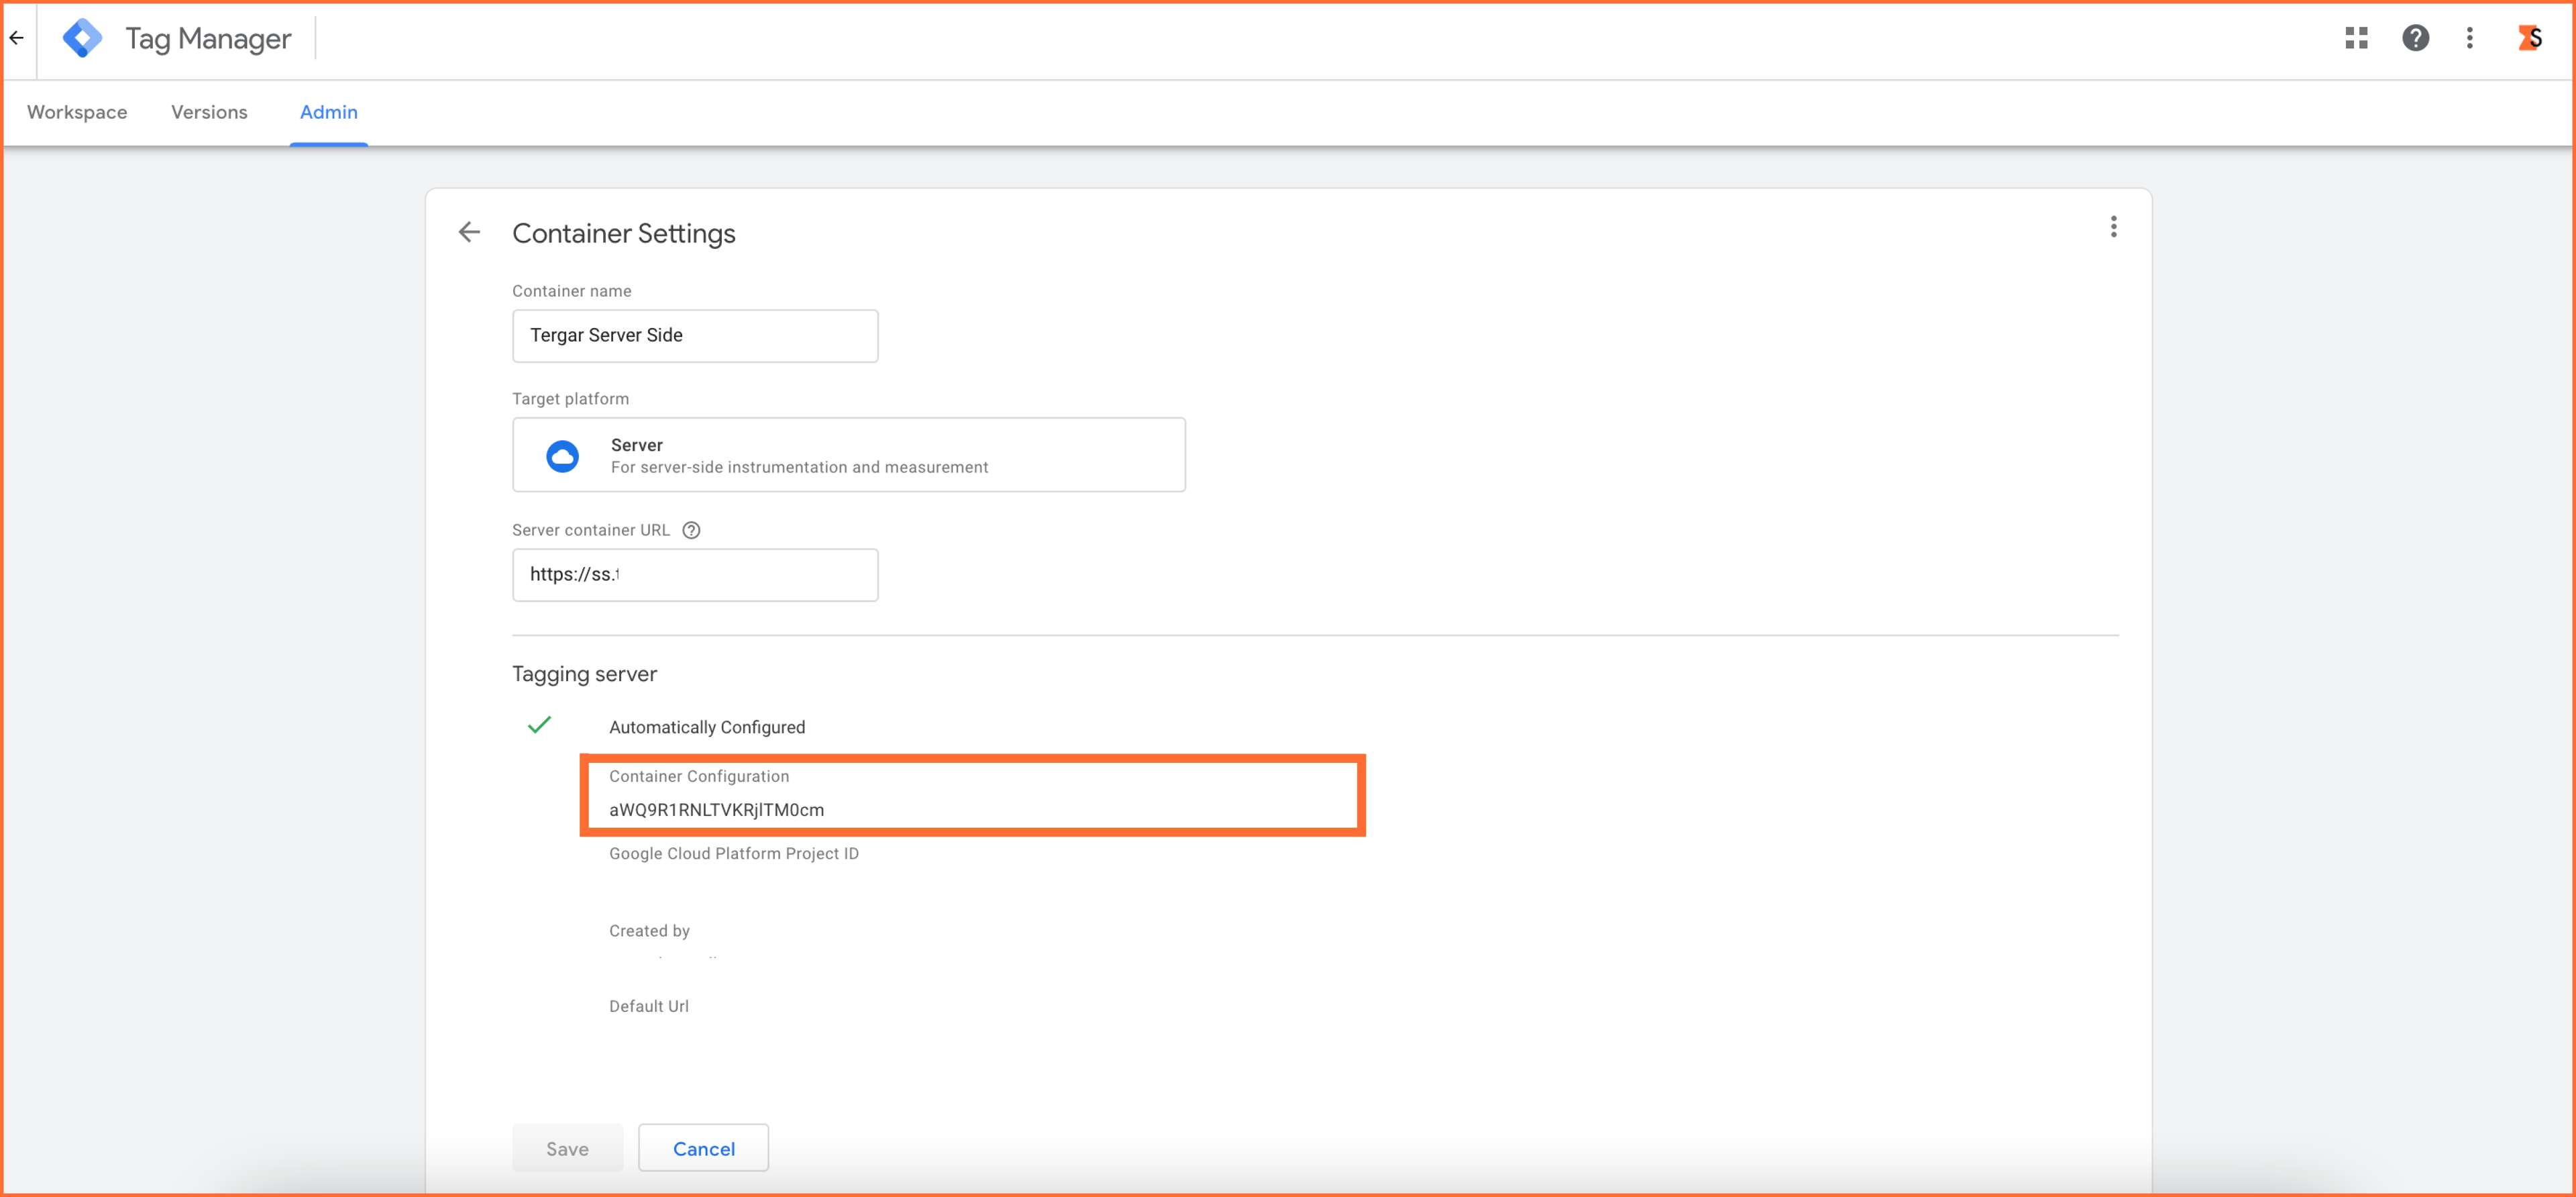Select the Server target platform box
The image size is (2576, 1197).
coord(848,455)
